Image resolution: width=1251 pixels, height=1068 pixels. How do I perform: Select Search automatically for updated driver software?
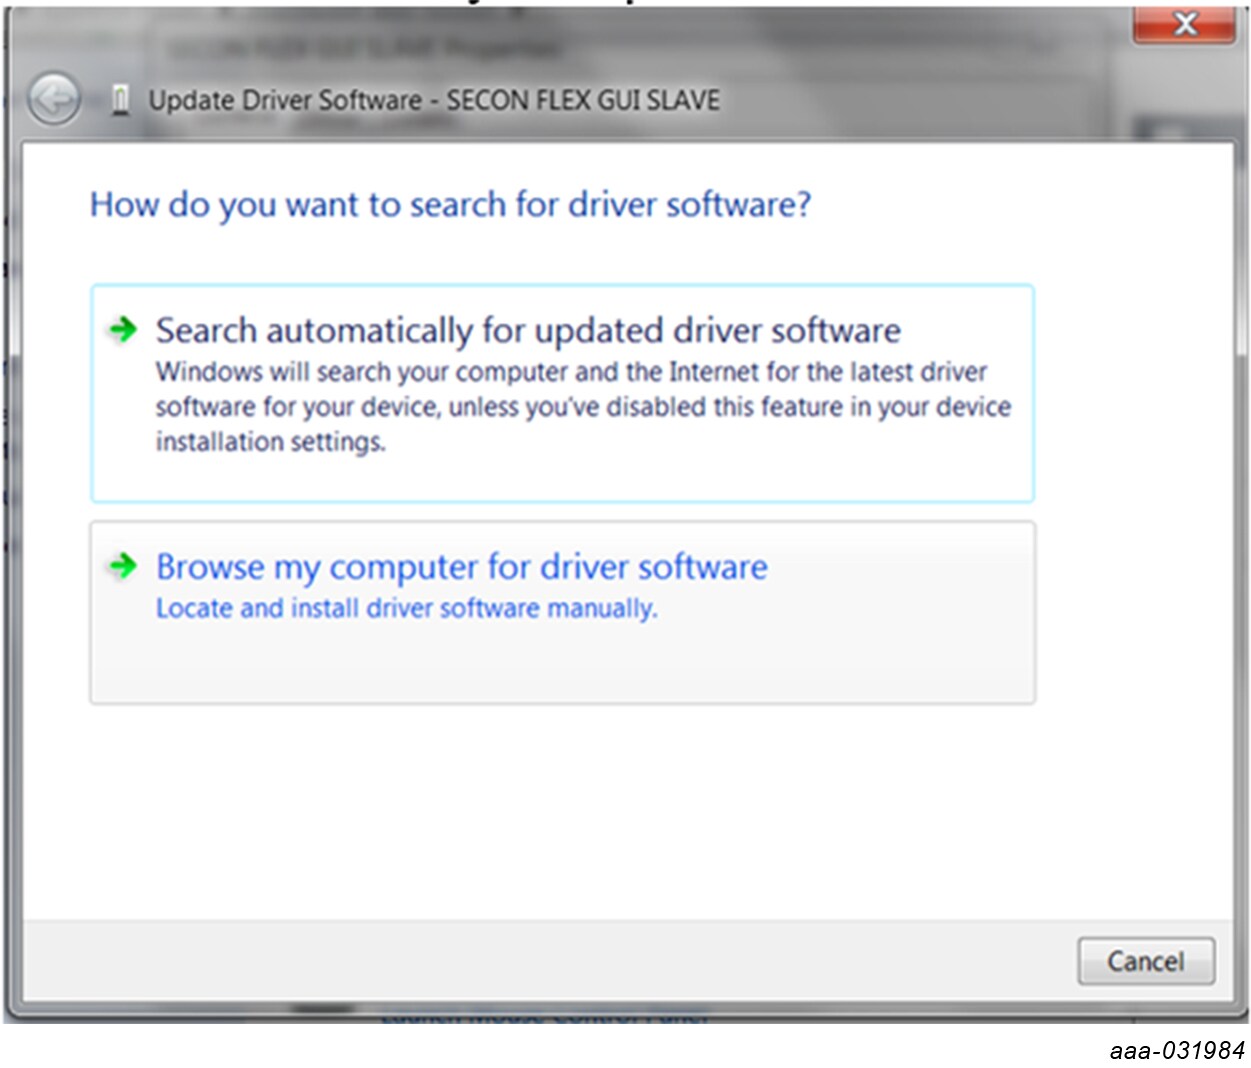pyautogui.click(x=528, y=331)
